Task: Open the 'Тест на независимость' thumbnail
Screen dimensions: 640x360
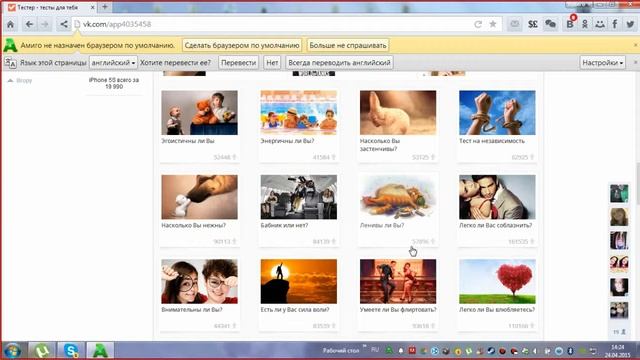Action: (x=497, y=113)
